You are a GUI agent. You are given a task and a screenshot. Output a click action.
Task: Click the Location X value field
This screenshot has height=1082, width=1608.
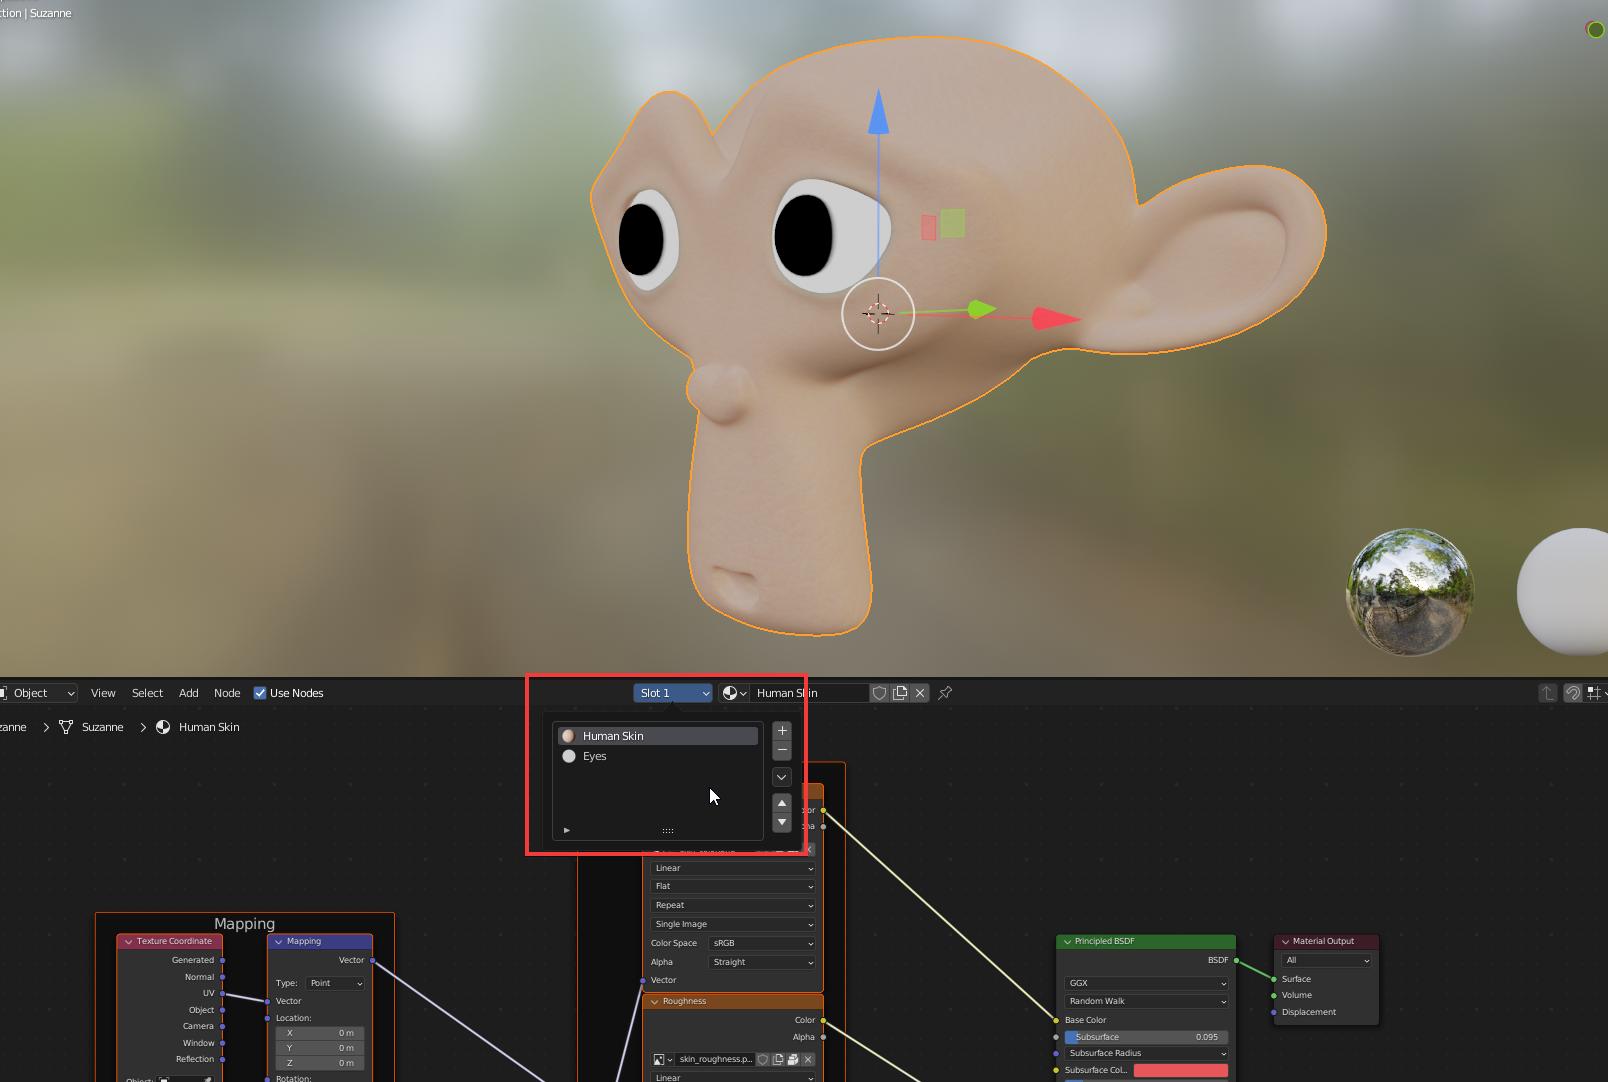(320, 1033)
